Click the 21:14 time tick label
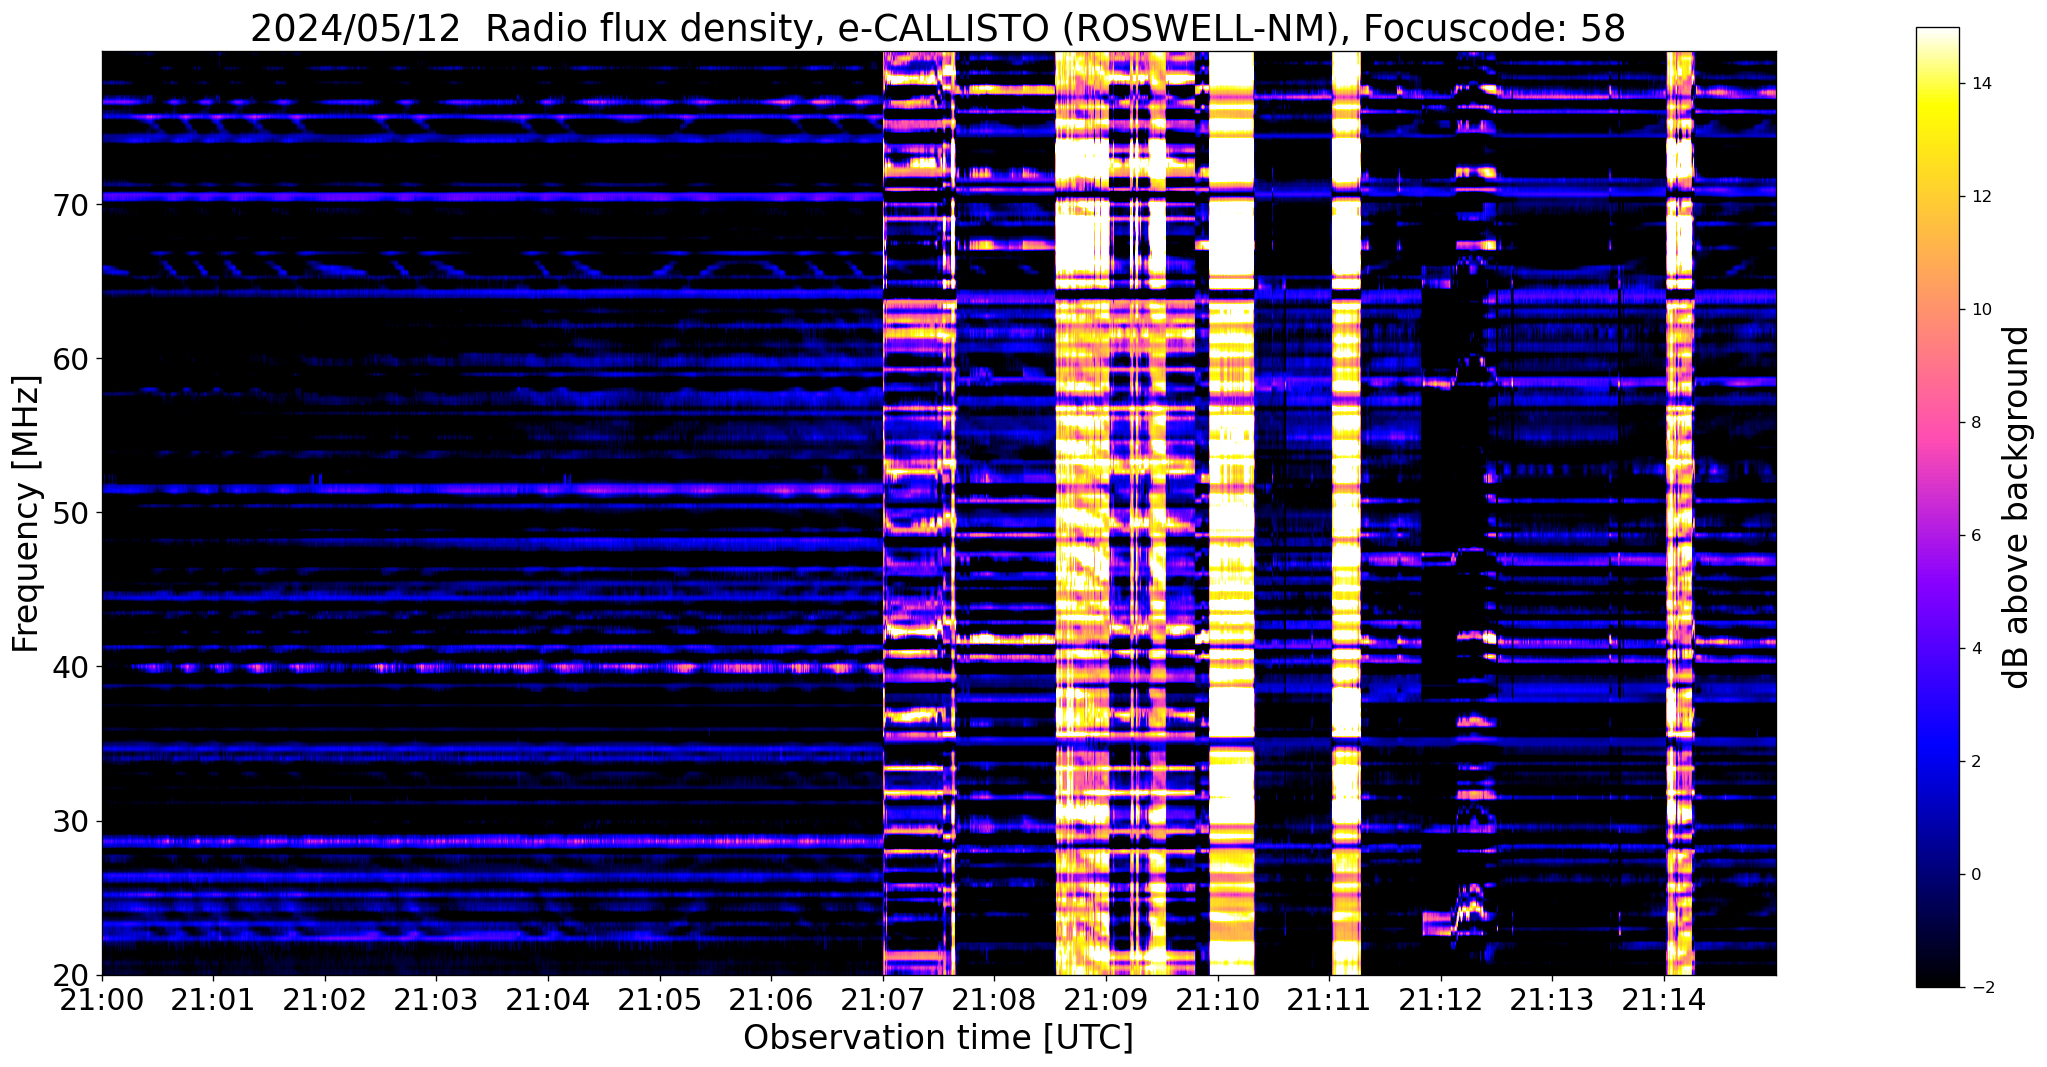 1664,999
